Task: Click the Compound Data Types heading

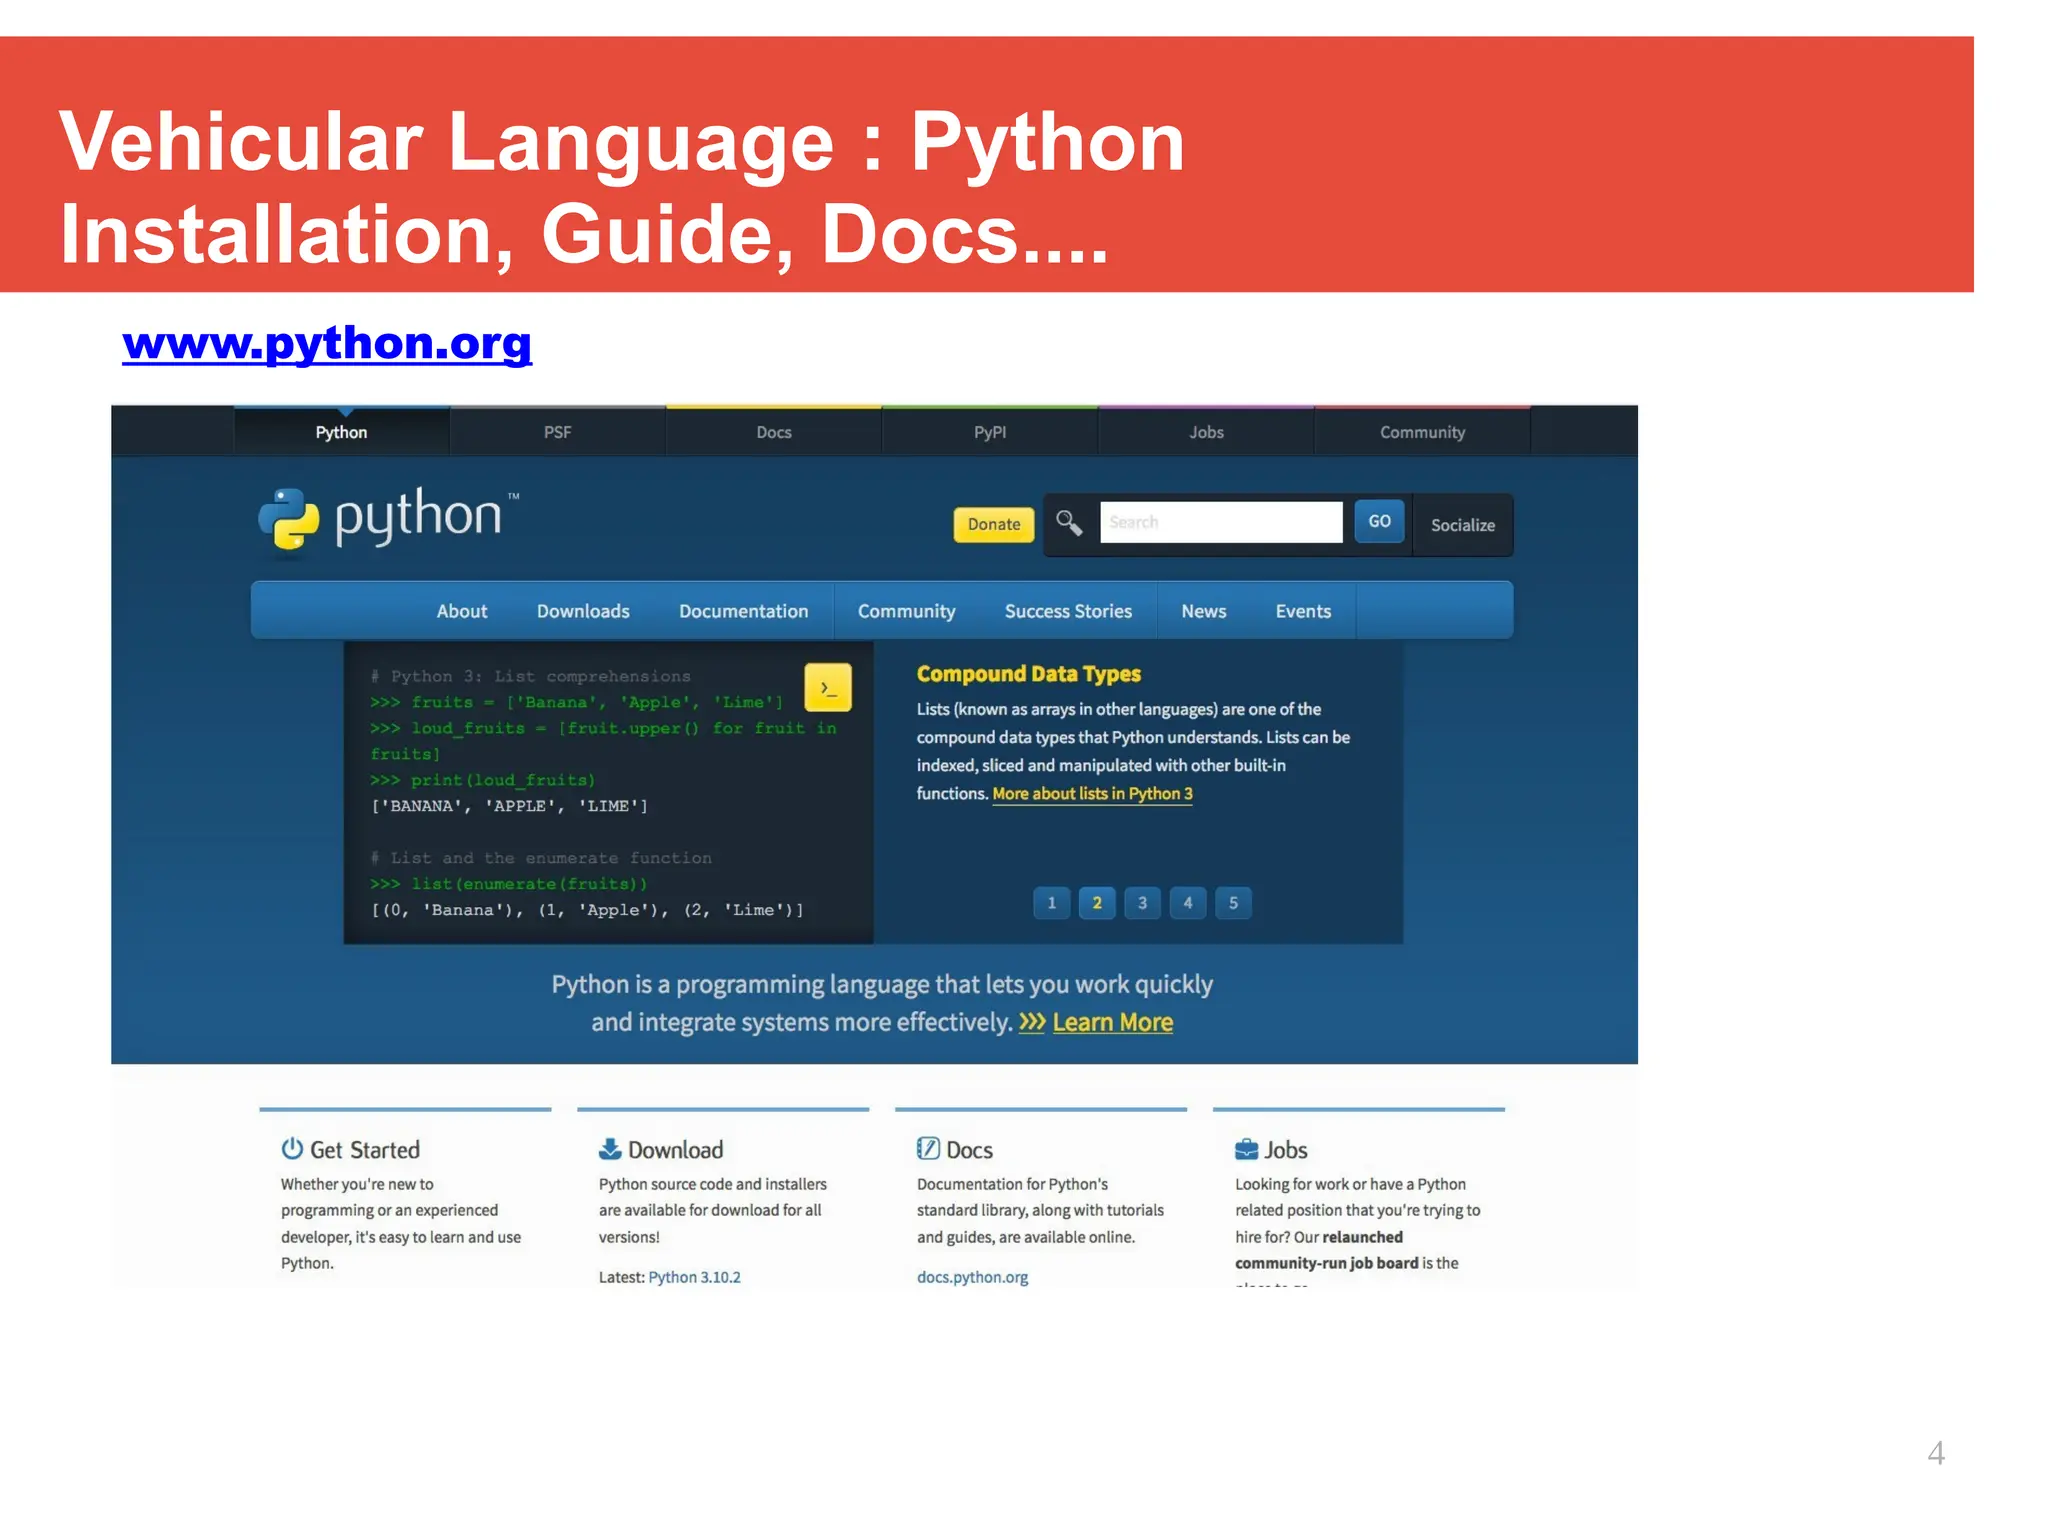Action: coord(1028,674)
